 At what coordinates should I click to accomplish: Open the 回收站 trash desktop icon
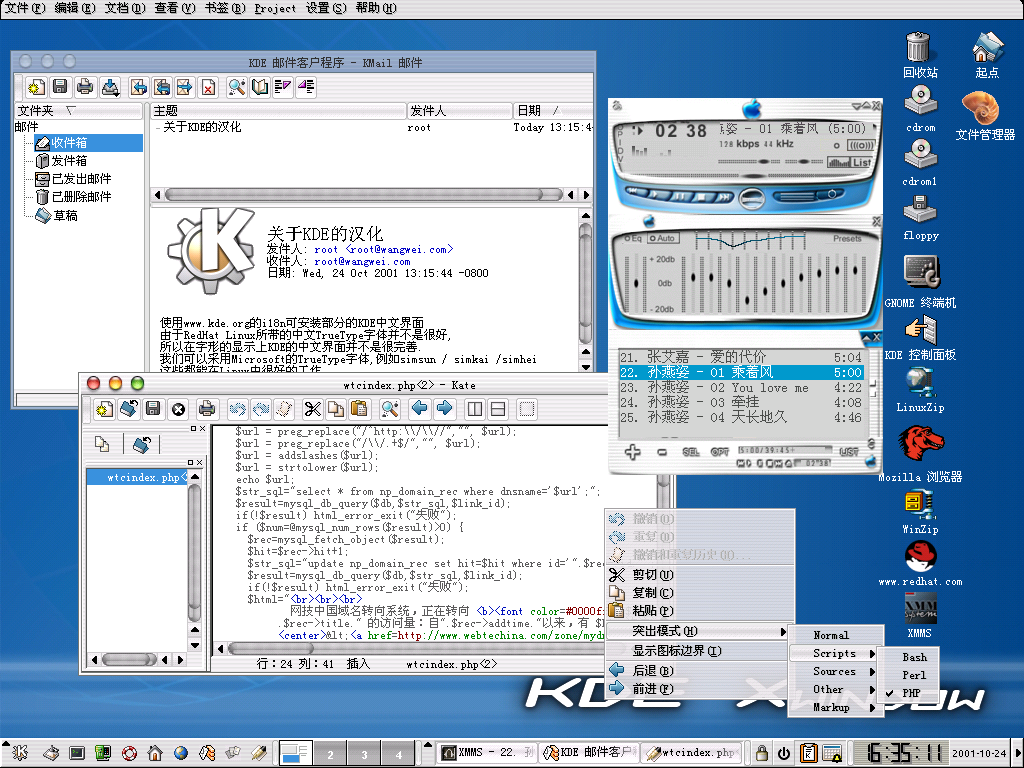tap(920, 55)
